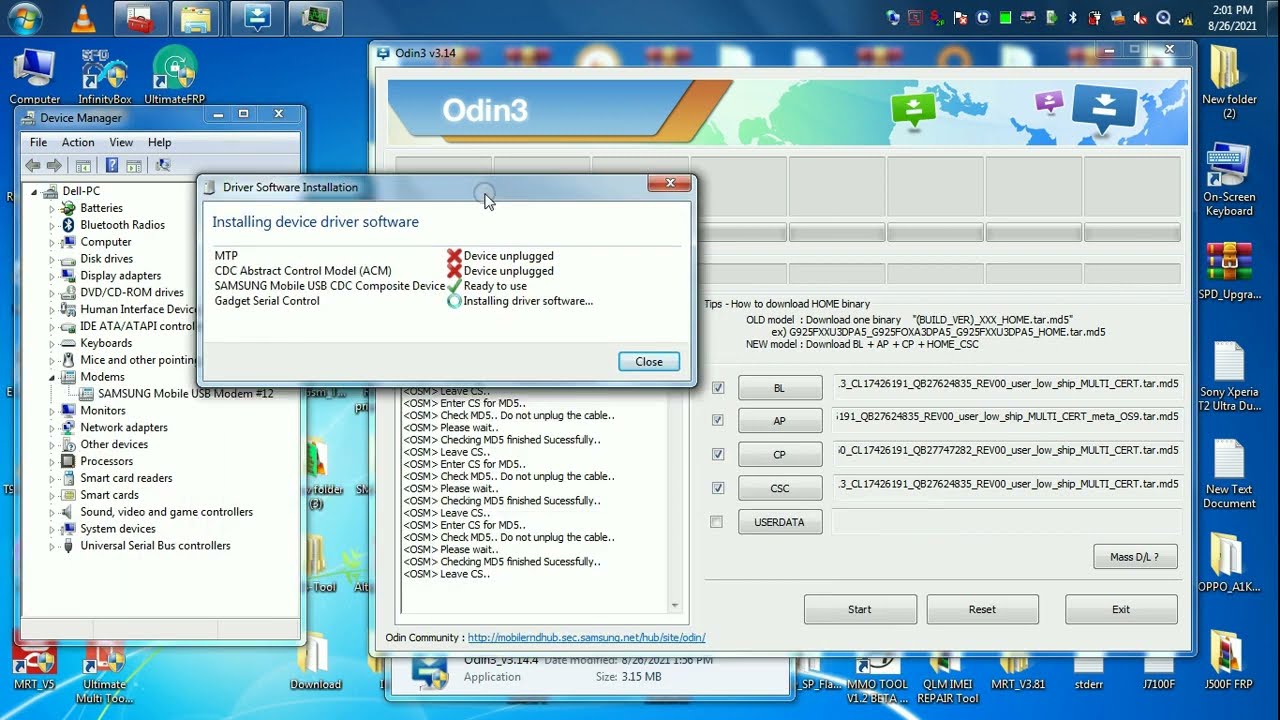Open the OPPO_A1K folder on desktop
Viewport: 1280px width, 720px height.
point(1229,563)
